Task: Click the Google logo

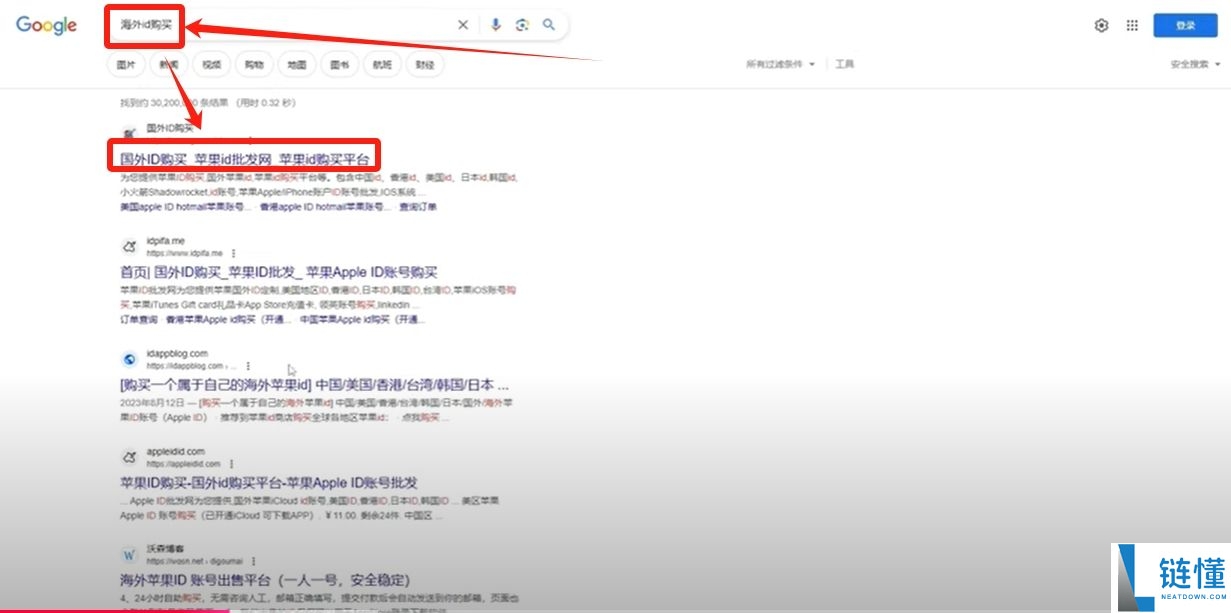Action: point(46,26)
